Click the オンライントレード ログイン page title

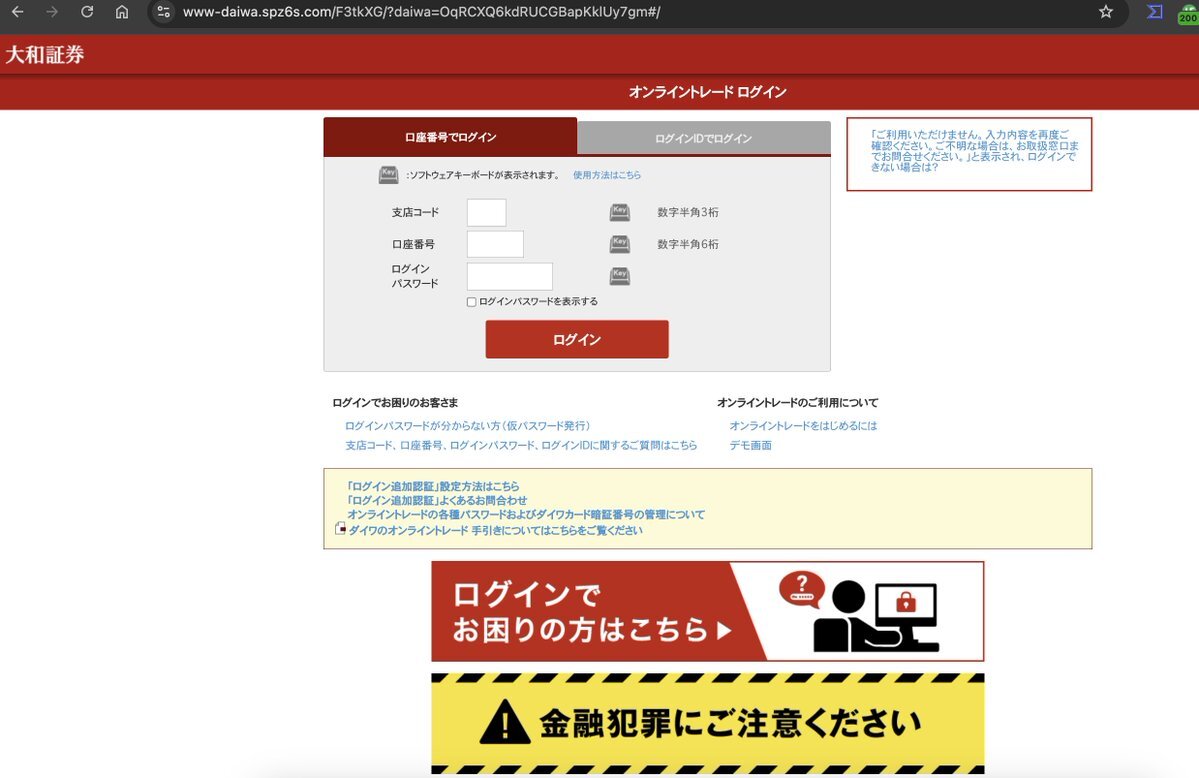tap(707, 92)
